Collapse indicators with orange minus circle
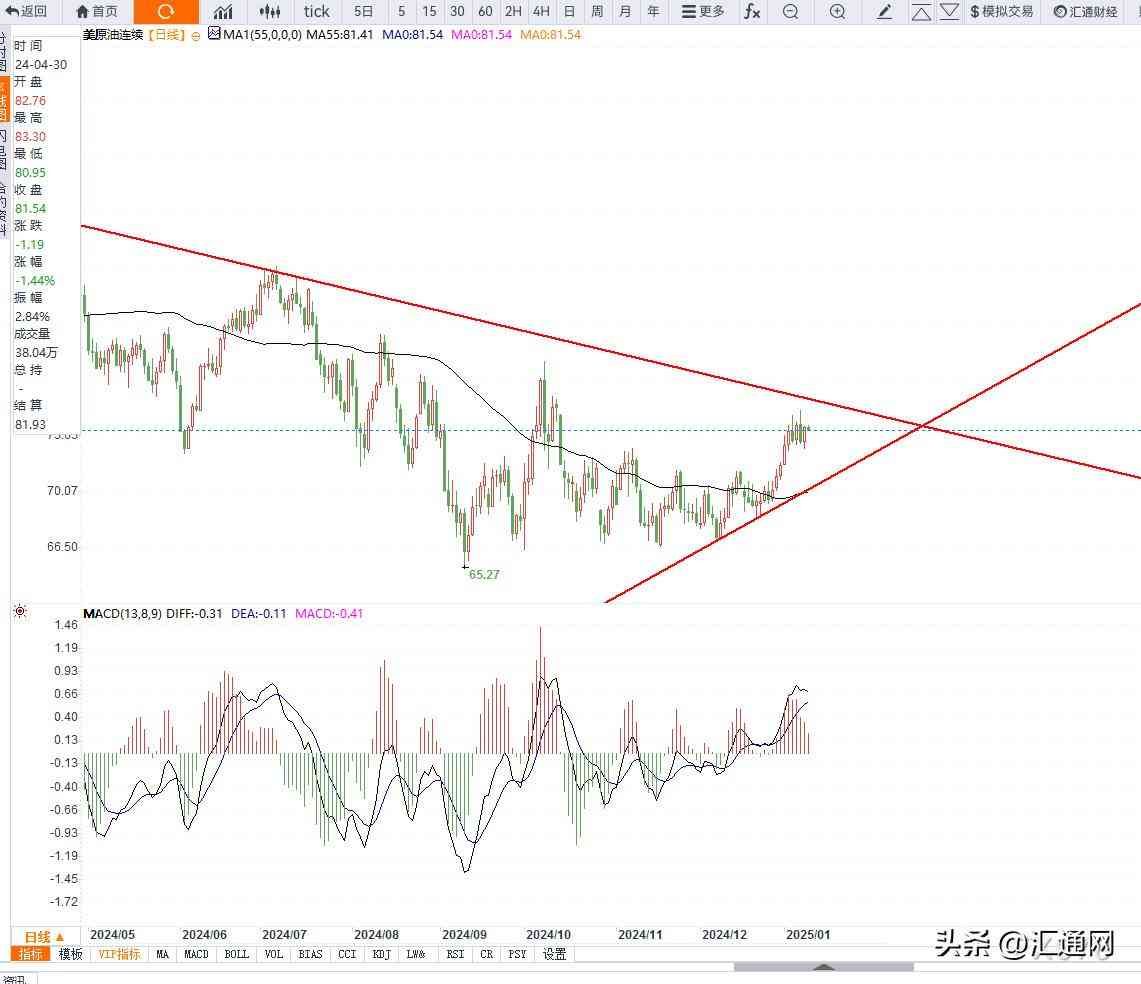 click(x=195, y=35)
